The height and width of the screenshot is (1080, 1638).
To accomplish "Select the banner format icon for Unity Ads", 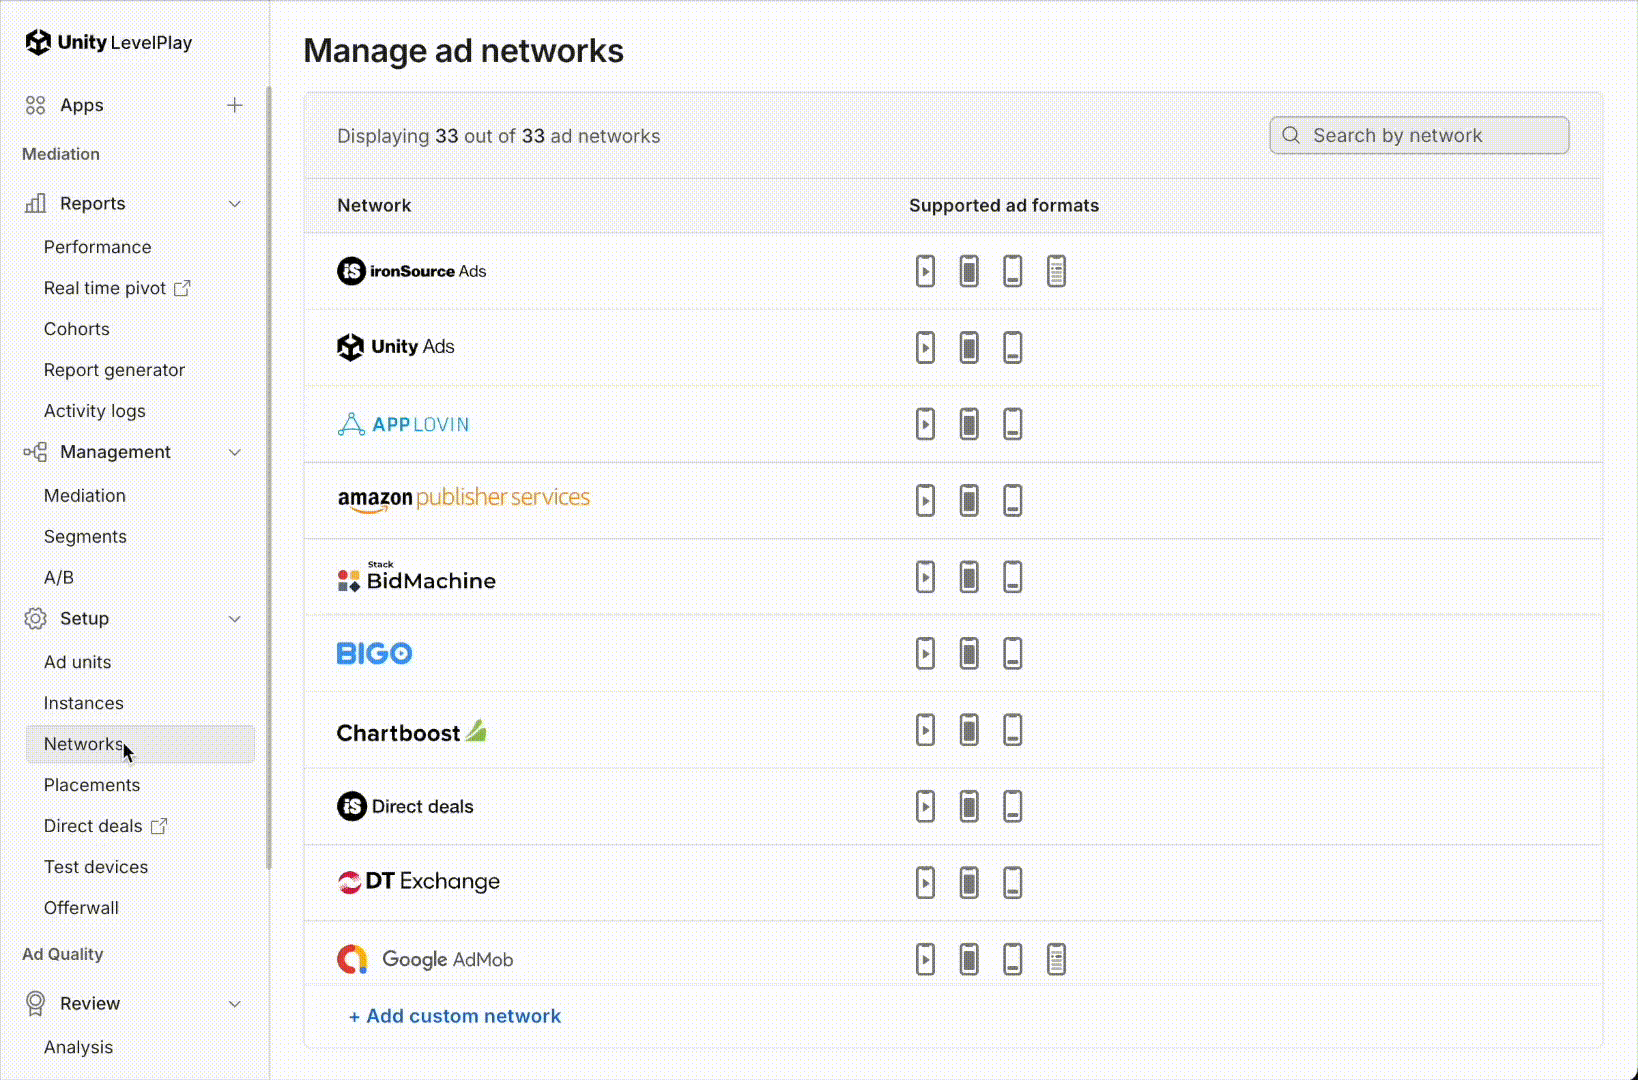I will tap(1012, 347).
